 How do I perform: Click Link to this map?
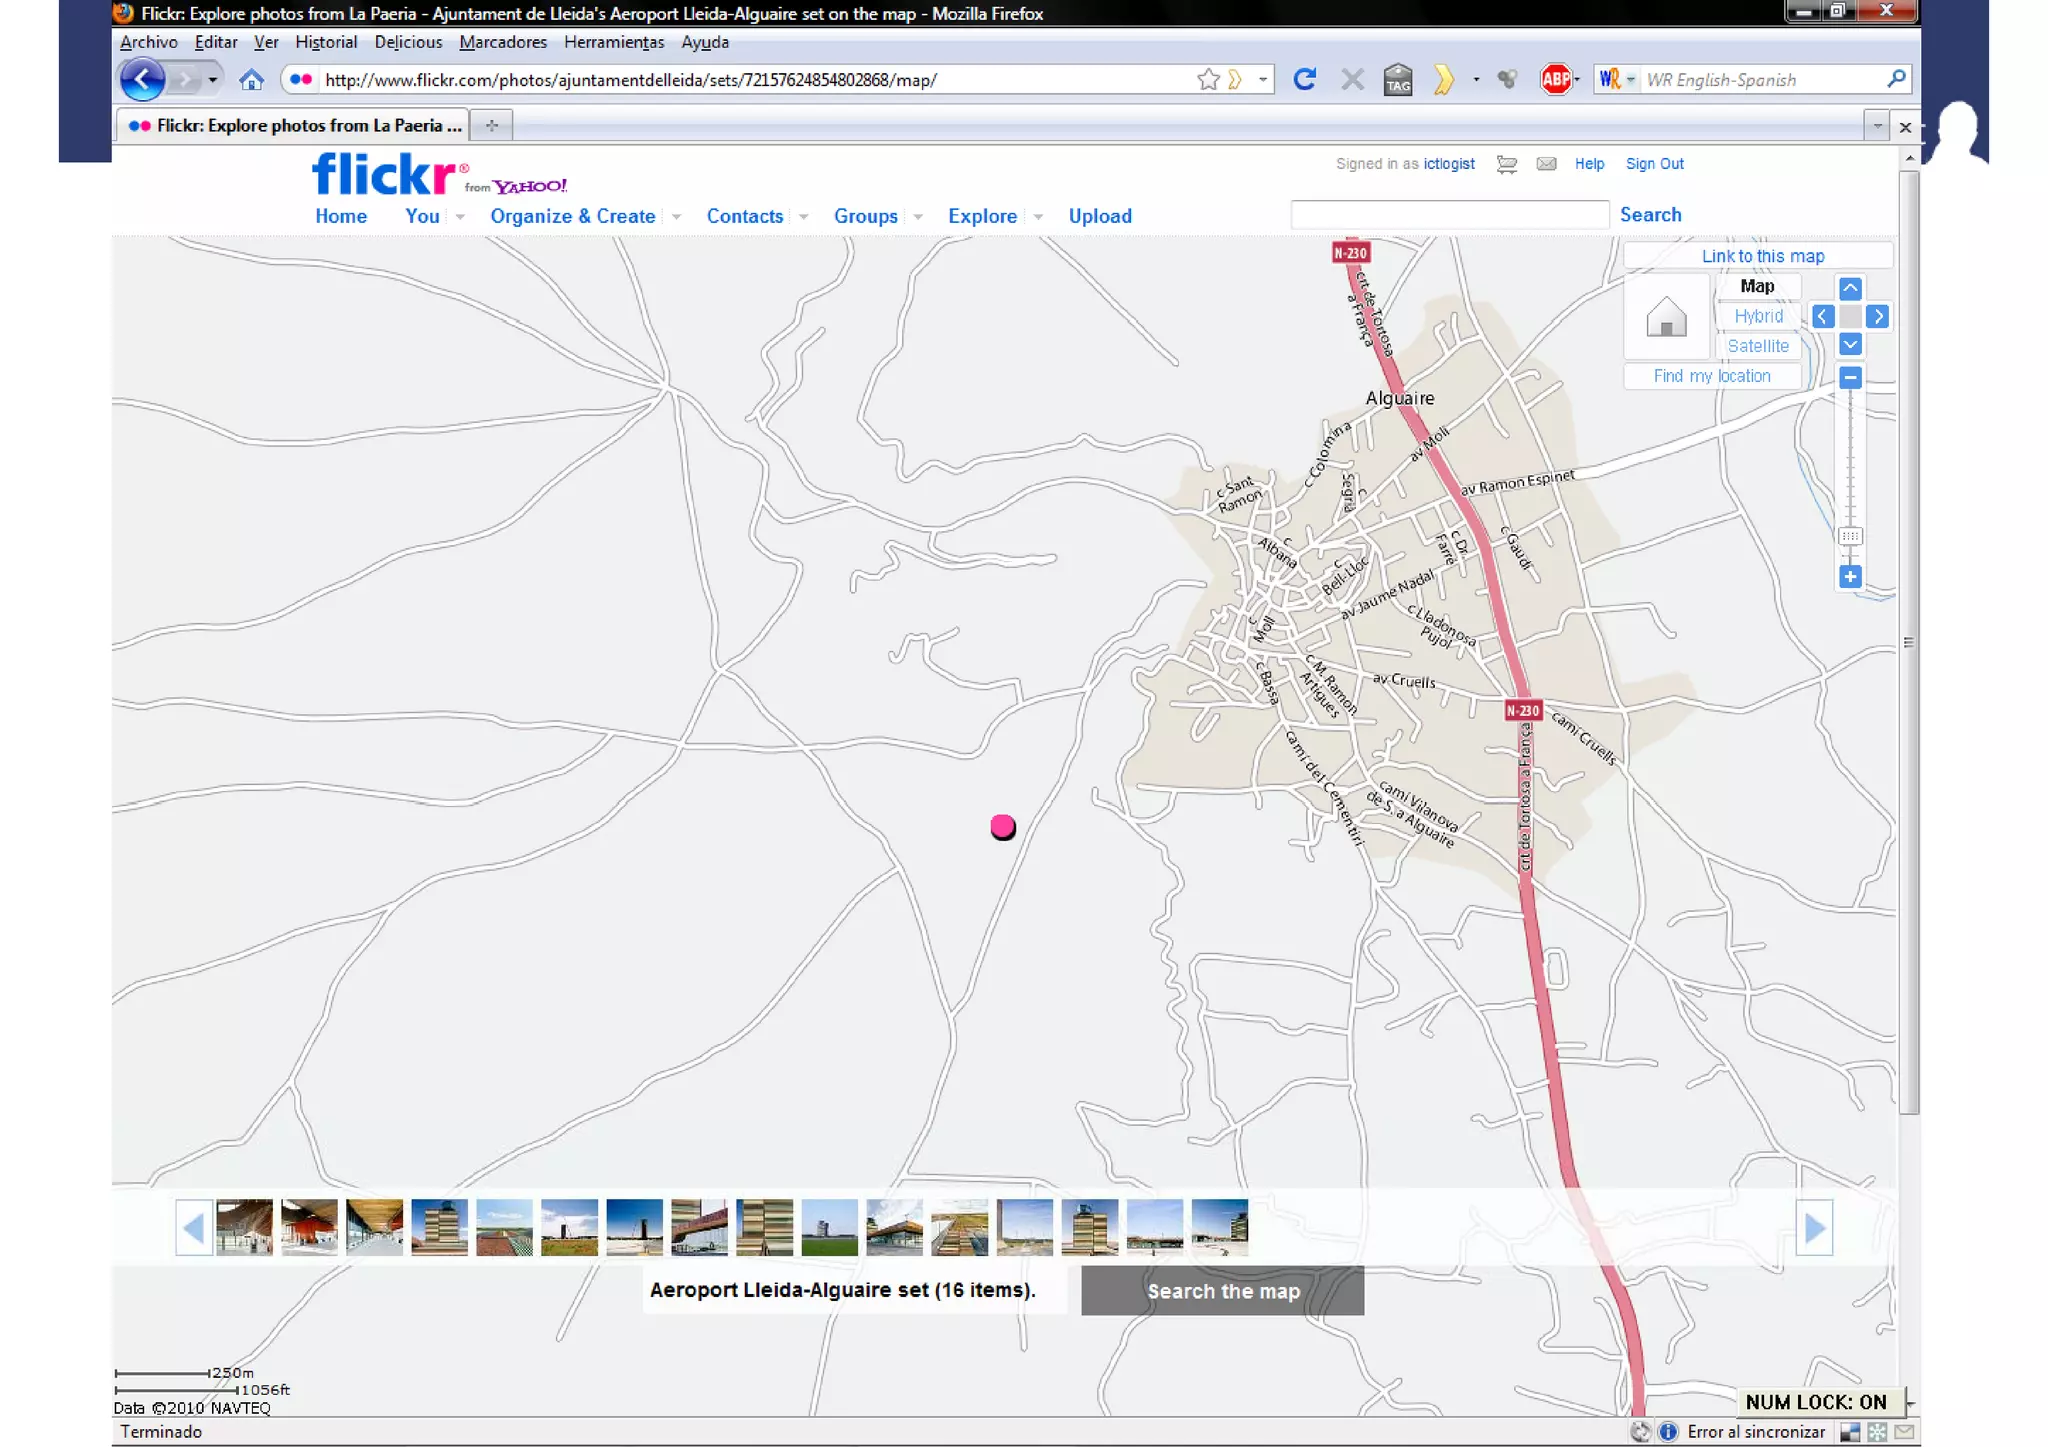[x=1762, y=256]
